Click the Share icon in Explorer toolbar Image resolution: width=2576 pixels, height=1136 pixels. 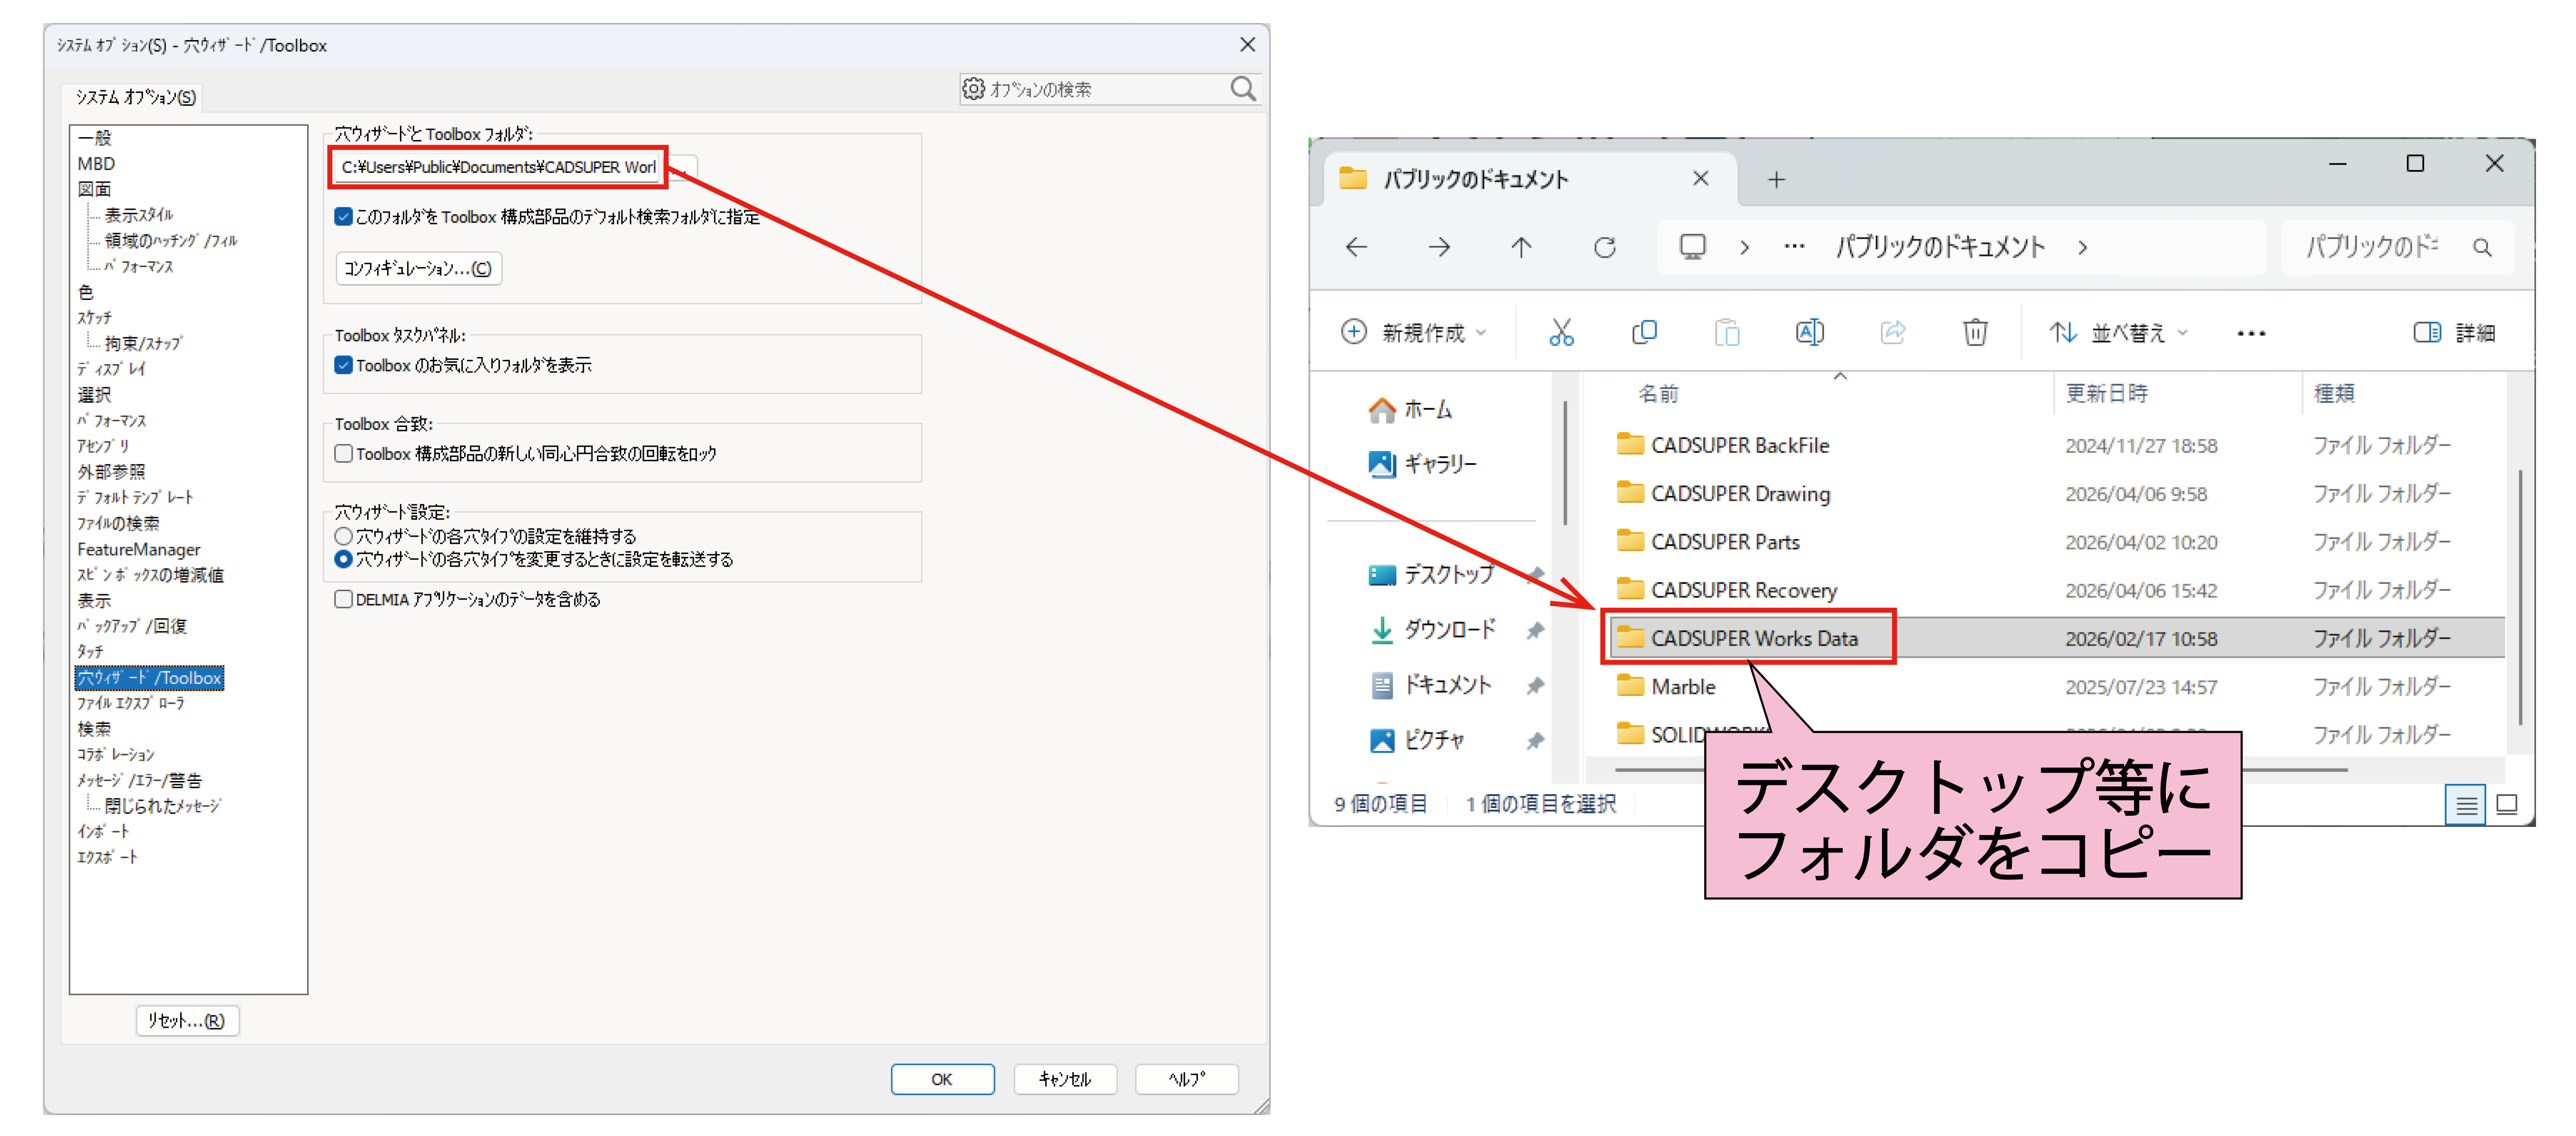point(1893,332)
